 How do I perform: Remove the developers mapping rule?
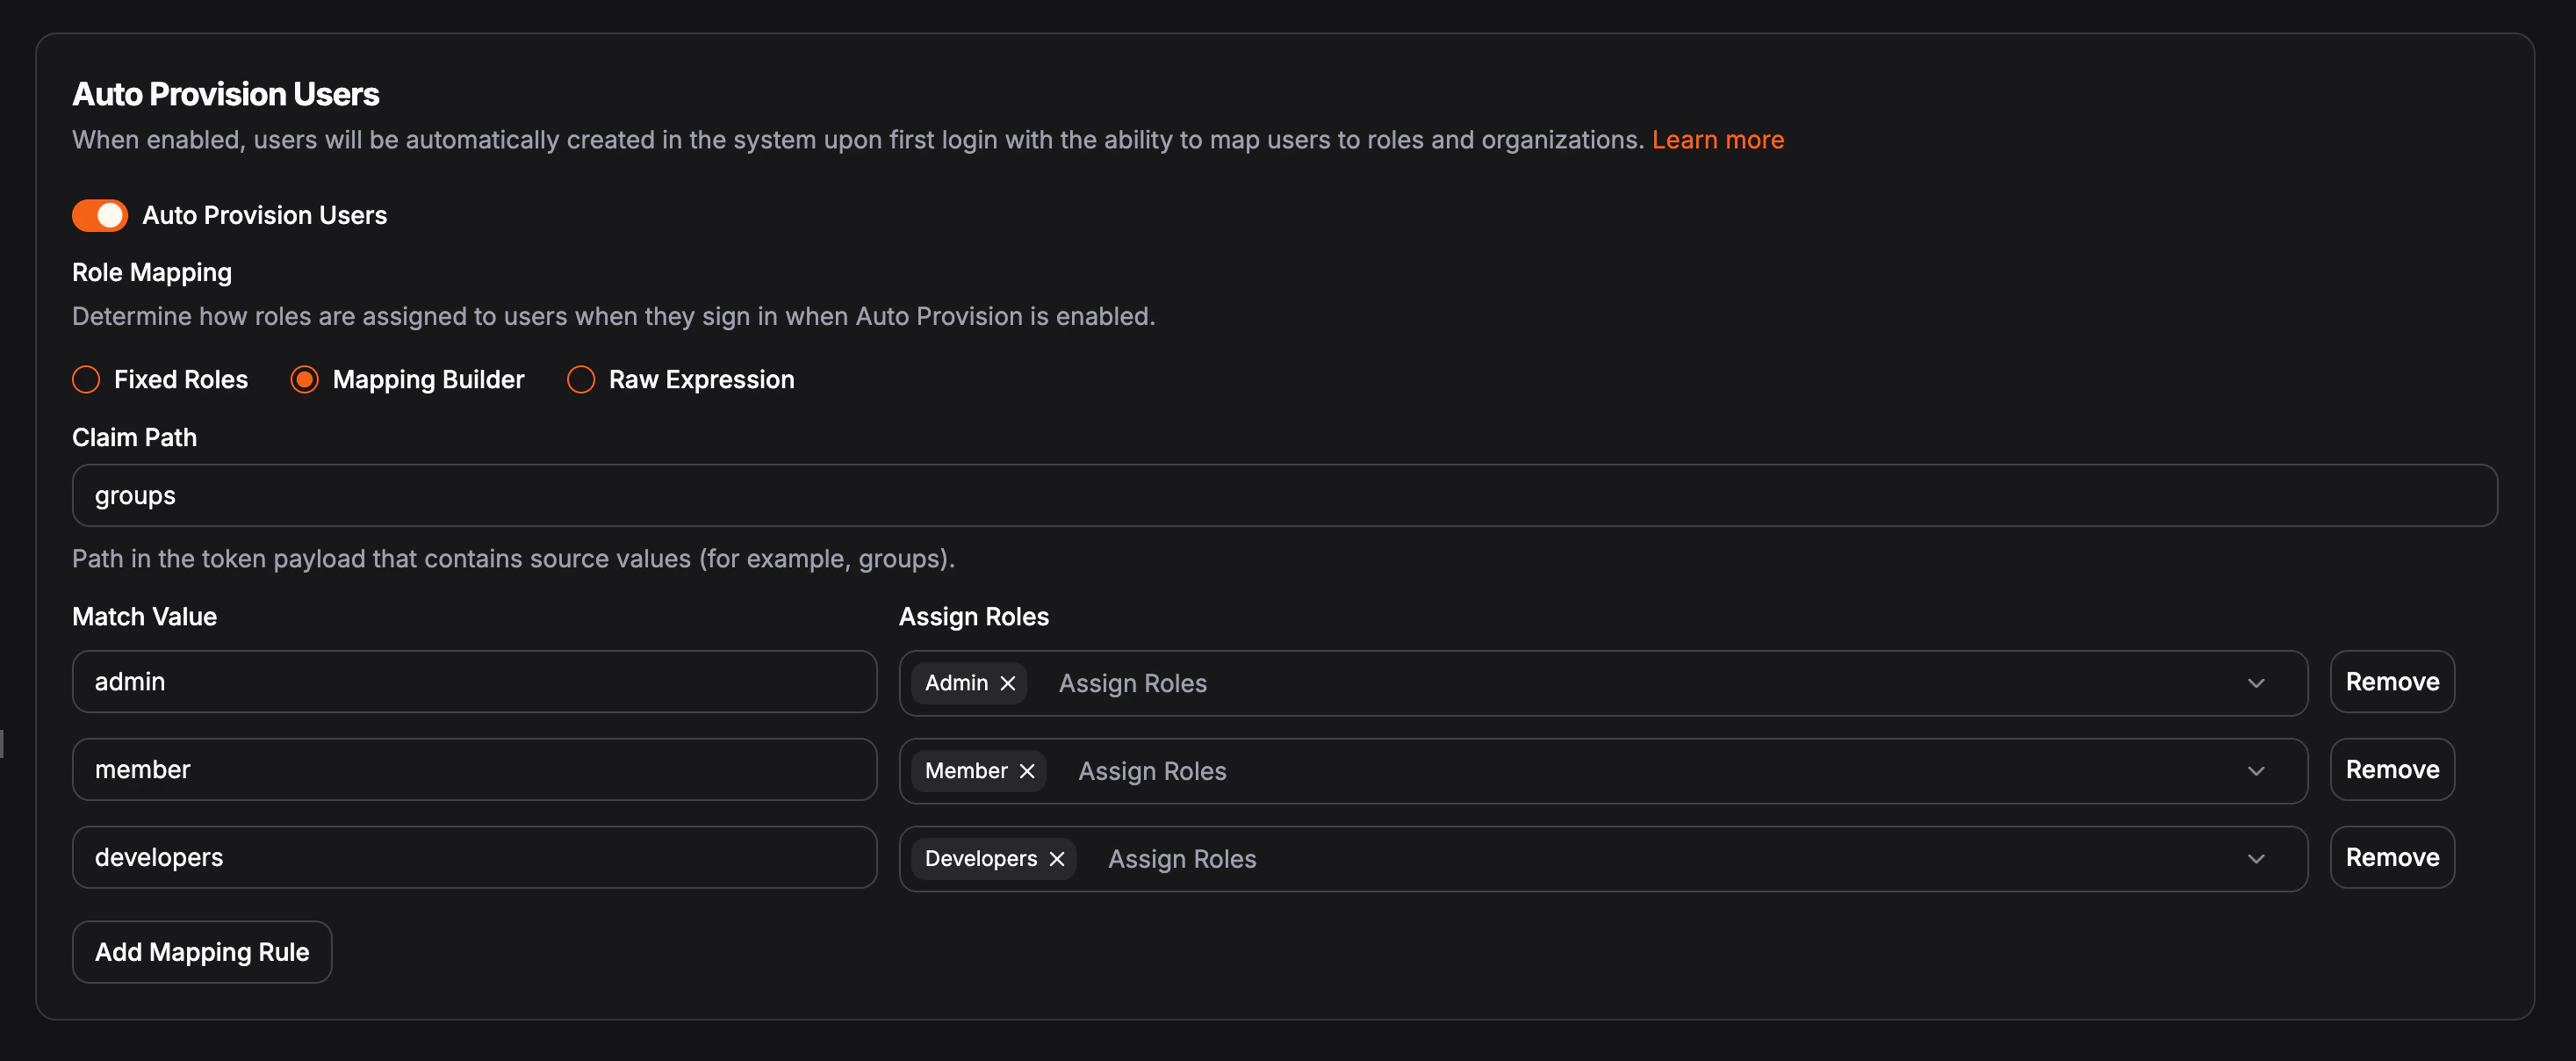pyautogui.click(x=2392, y=858)
